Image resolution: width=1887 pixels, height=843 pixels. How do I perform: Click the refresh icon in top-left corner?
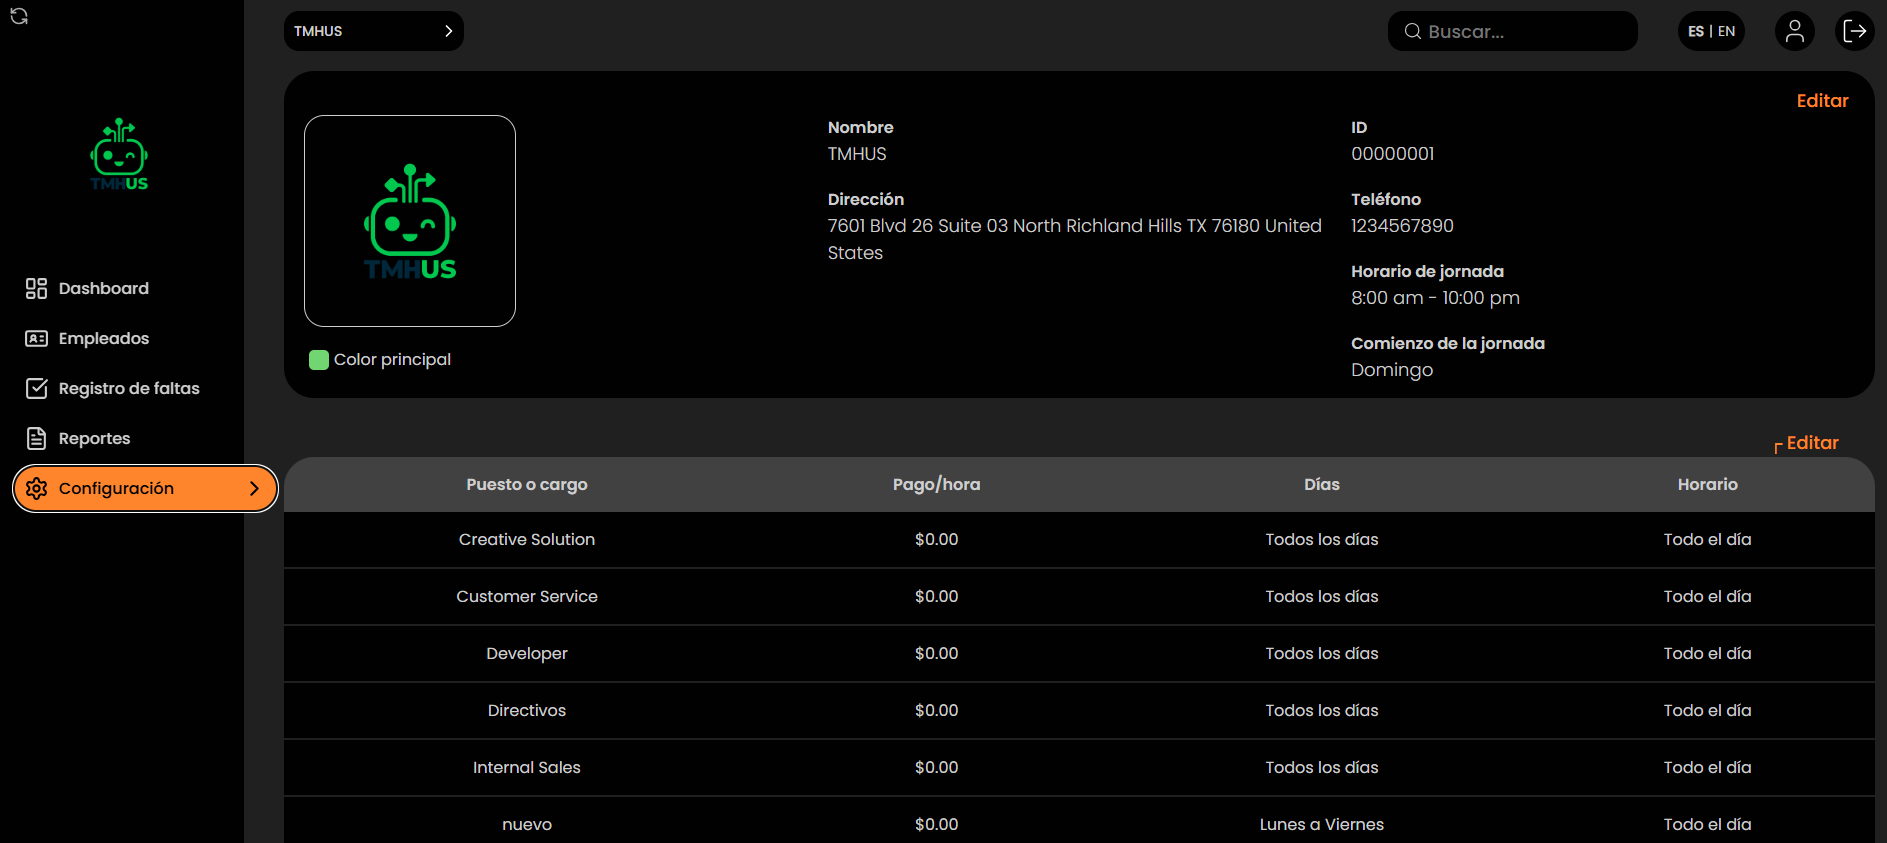pyautogui.click(x=19, y=16)
